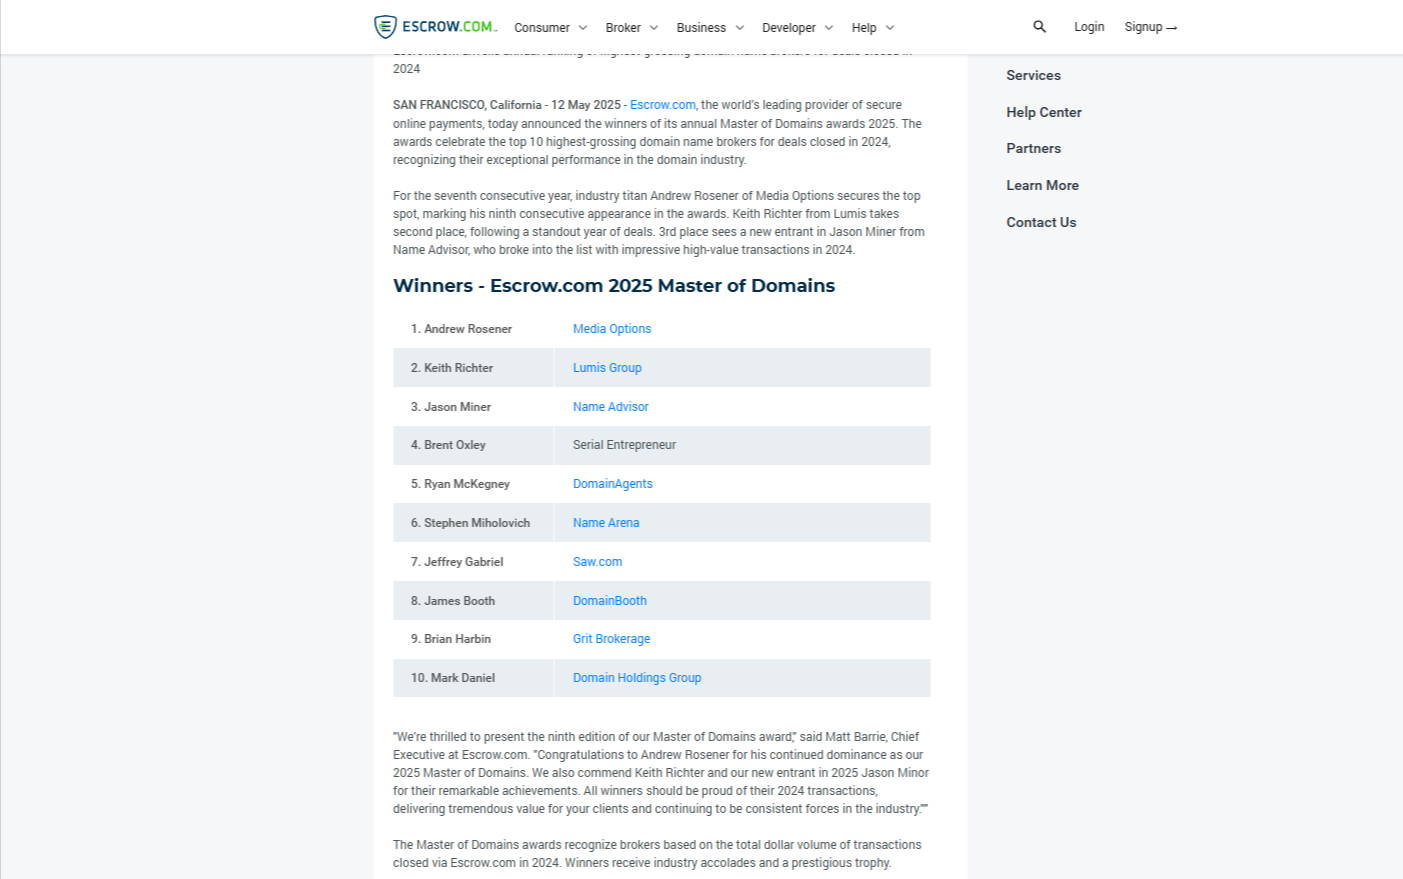Click the 'Serial Entrepreneur' cell text

point(624,445)
